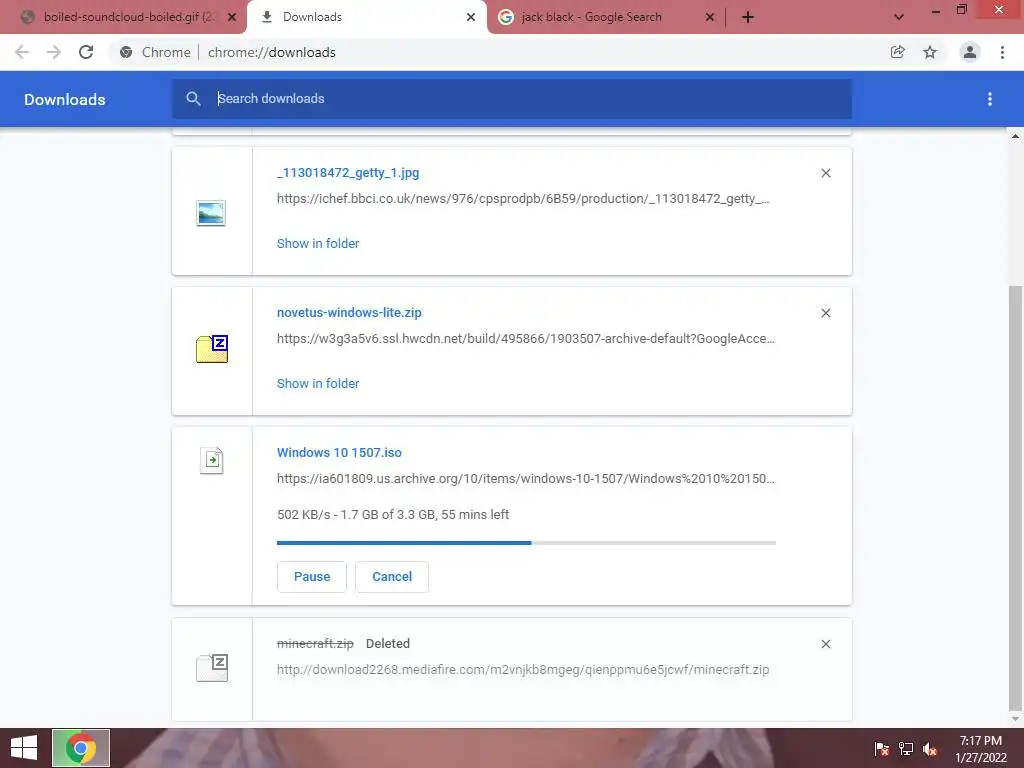The image size is (1024, 768).
Task: Click the deleted minecraft.zip file icon
Action: click(x=212, y=667)
